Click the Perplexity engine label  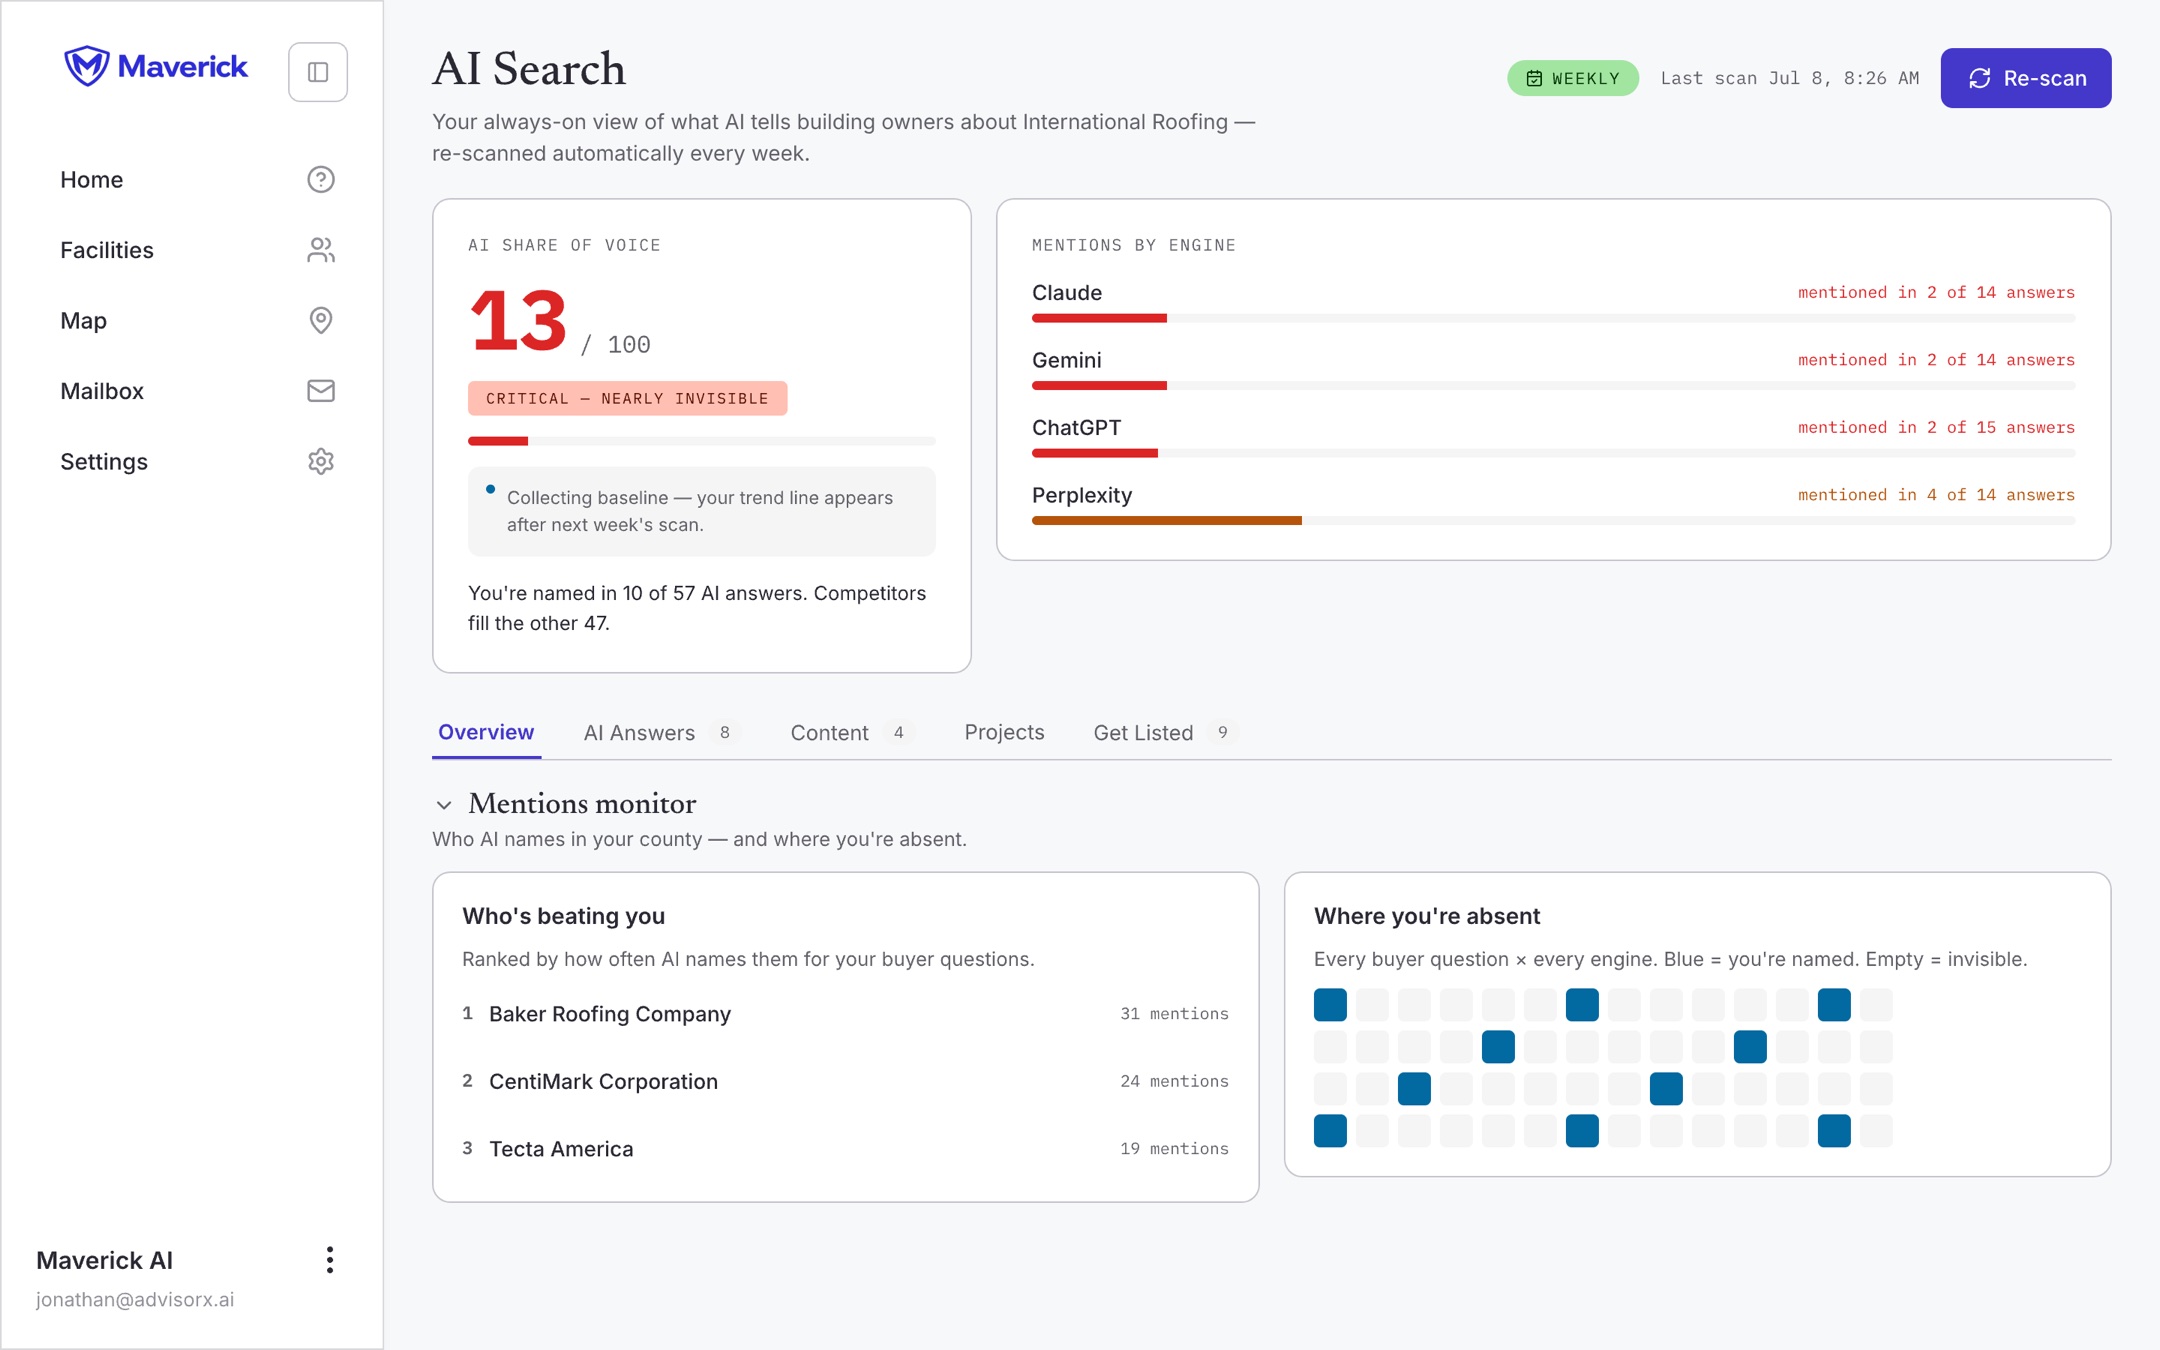coord(1082,495)
